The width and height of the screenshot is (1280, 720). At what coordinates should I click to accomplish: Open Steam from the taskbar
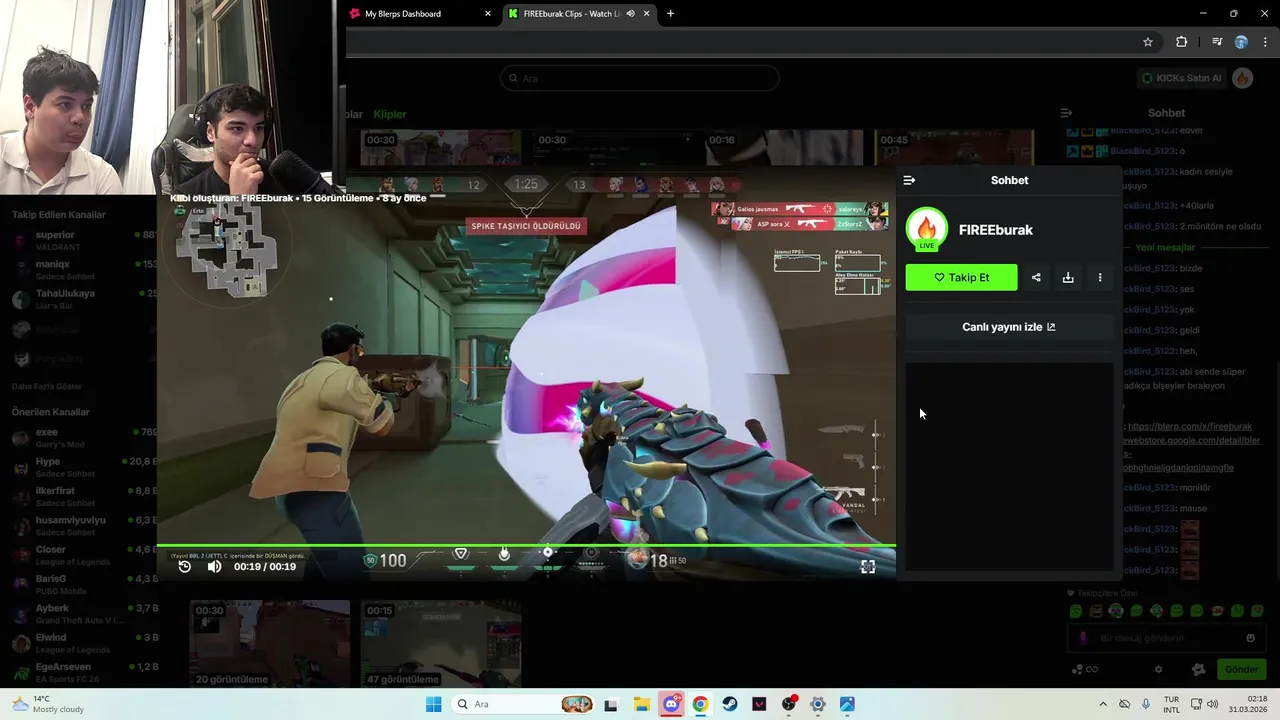pyautogui.click(x=729, y=704)
